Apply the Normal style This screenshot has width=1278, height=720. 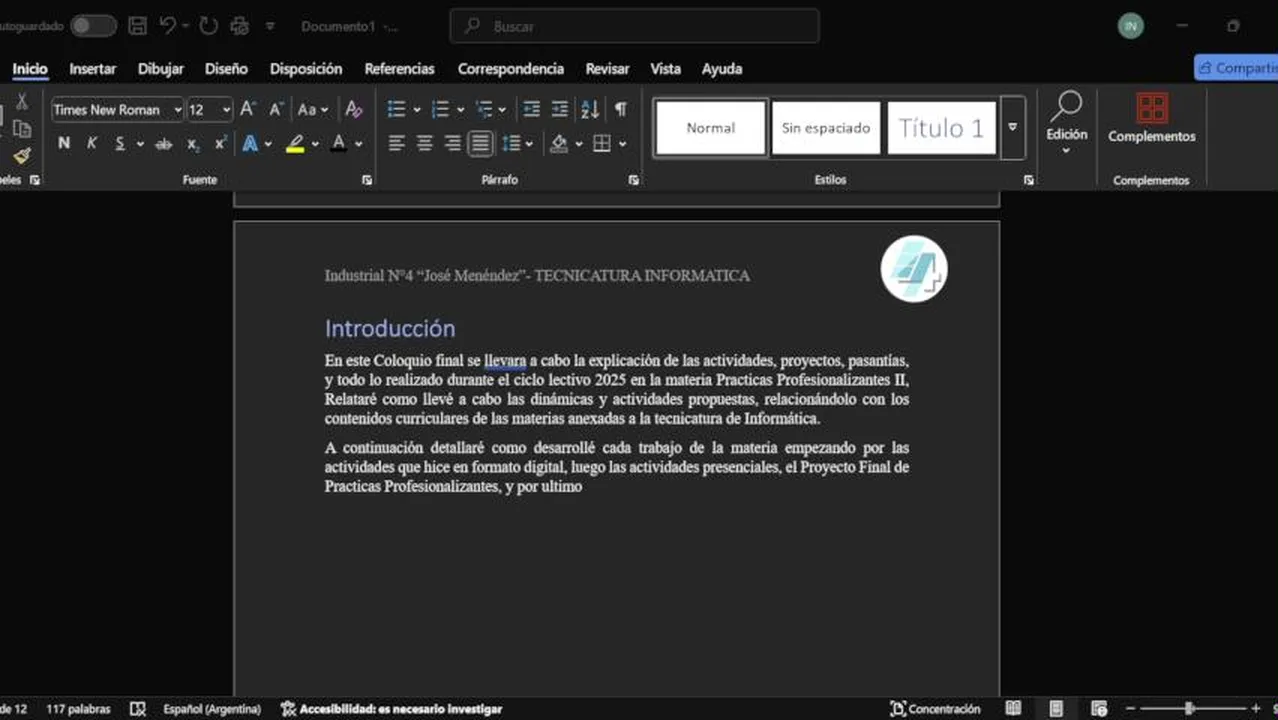click(x=711, y=128)
